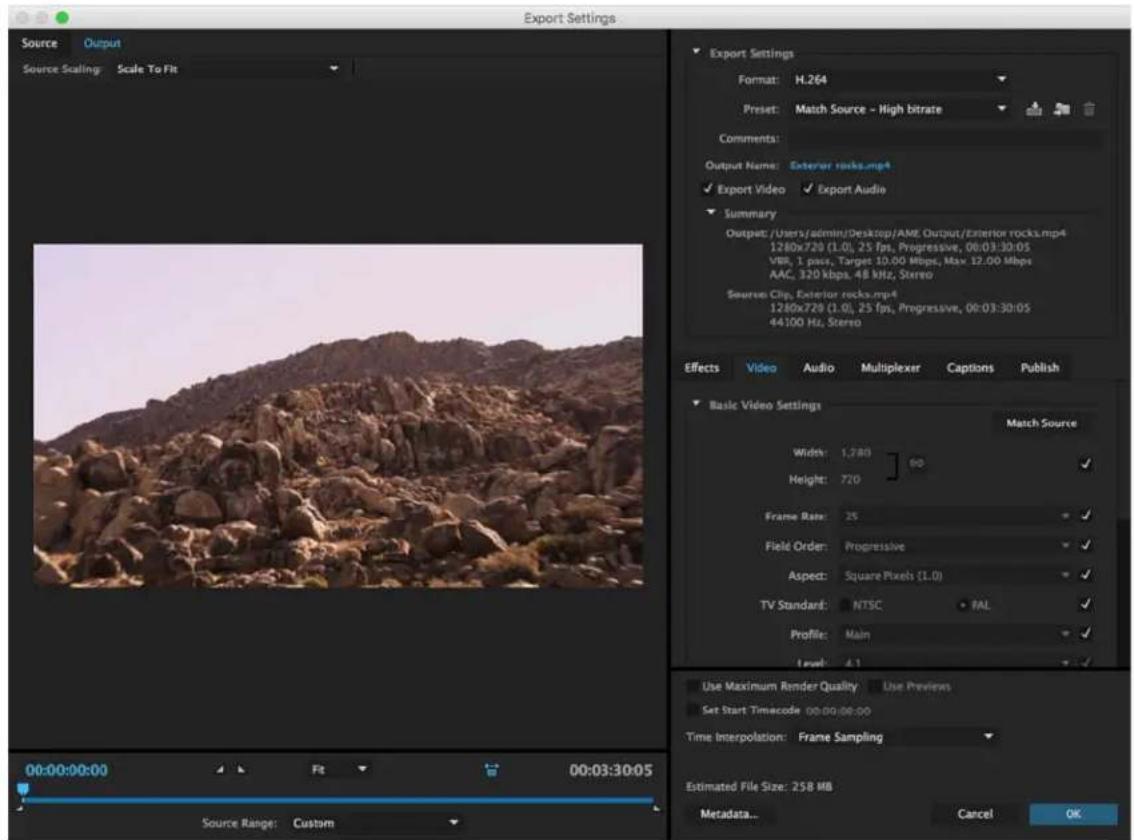This screenshot has height=840, width=1134.
Task: Toggle the Export Audio checkbox
Action: click(808, 189)
